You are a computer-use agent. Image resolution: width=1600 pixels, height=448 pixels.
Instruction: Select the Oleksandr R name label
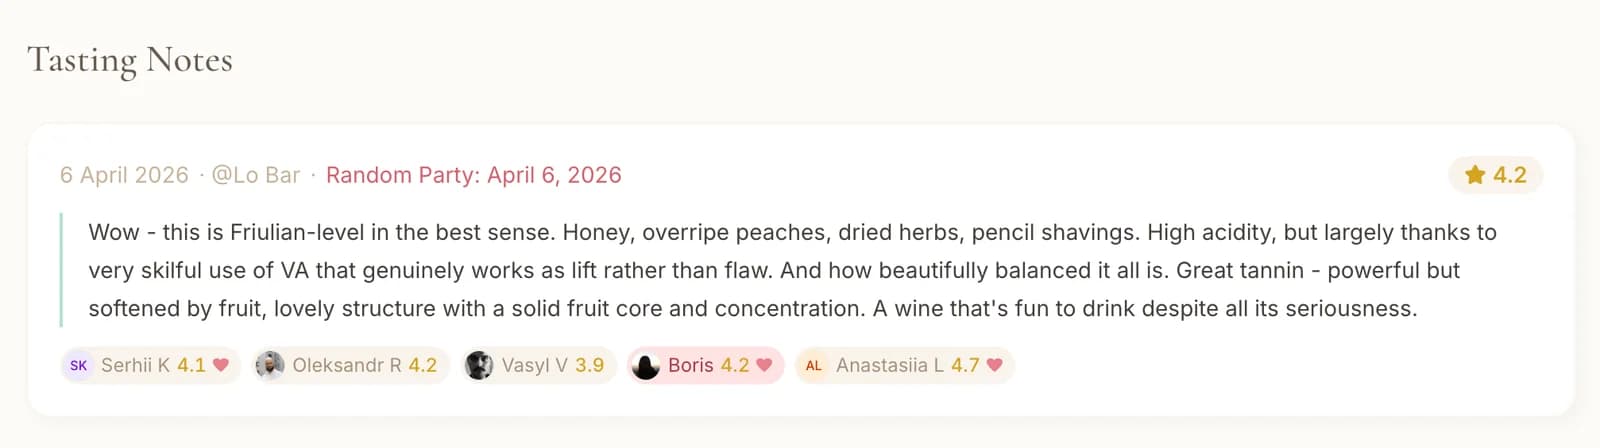coord(346,366)
